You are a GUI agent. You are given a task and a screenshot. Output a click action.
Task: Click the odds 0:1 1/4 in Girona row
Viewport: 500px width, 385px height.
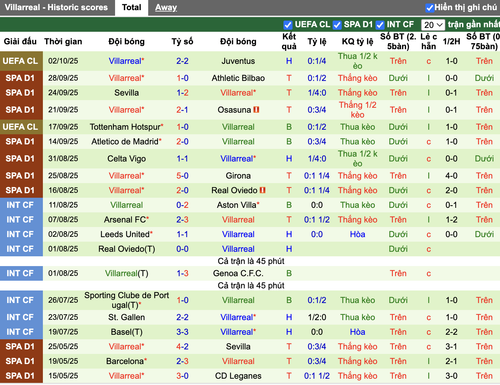click(x=317, y=176)
